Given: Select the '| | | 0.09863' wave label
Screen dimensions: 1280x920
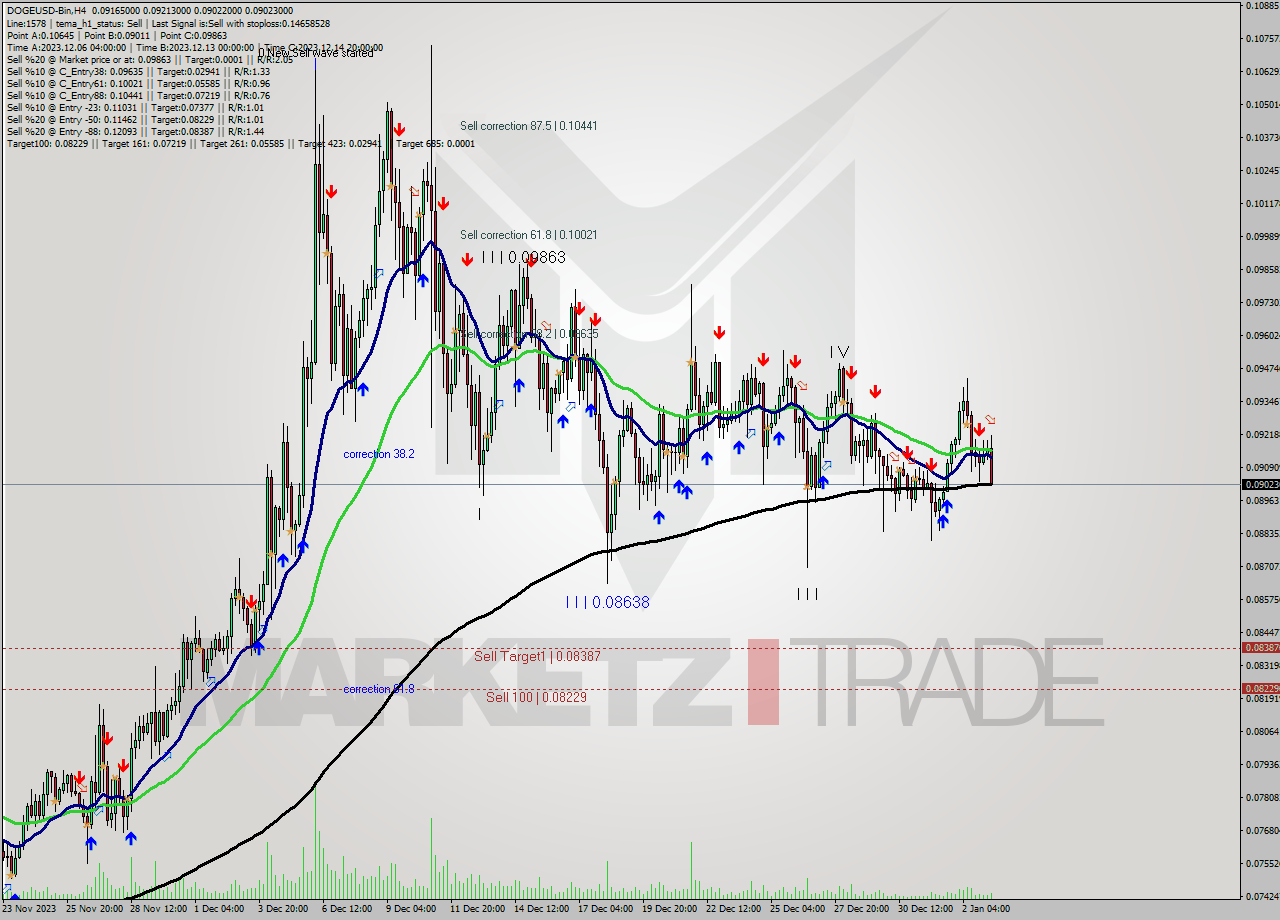Looking at the screenshot, I should 523,257.
